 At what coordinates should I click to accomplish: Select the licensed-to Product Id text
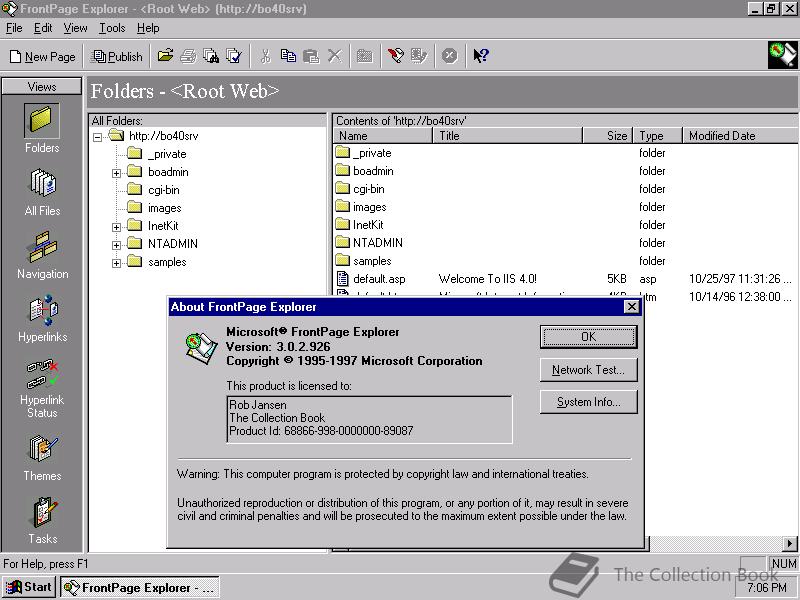tap(321, 431)
